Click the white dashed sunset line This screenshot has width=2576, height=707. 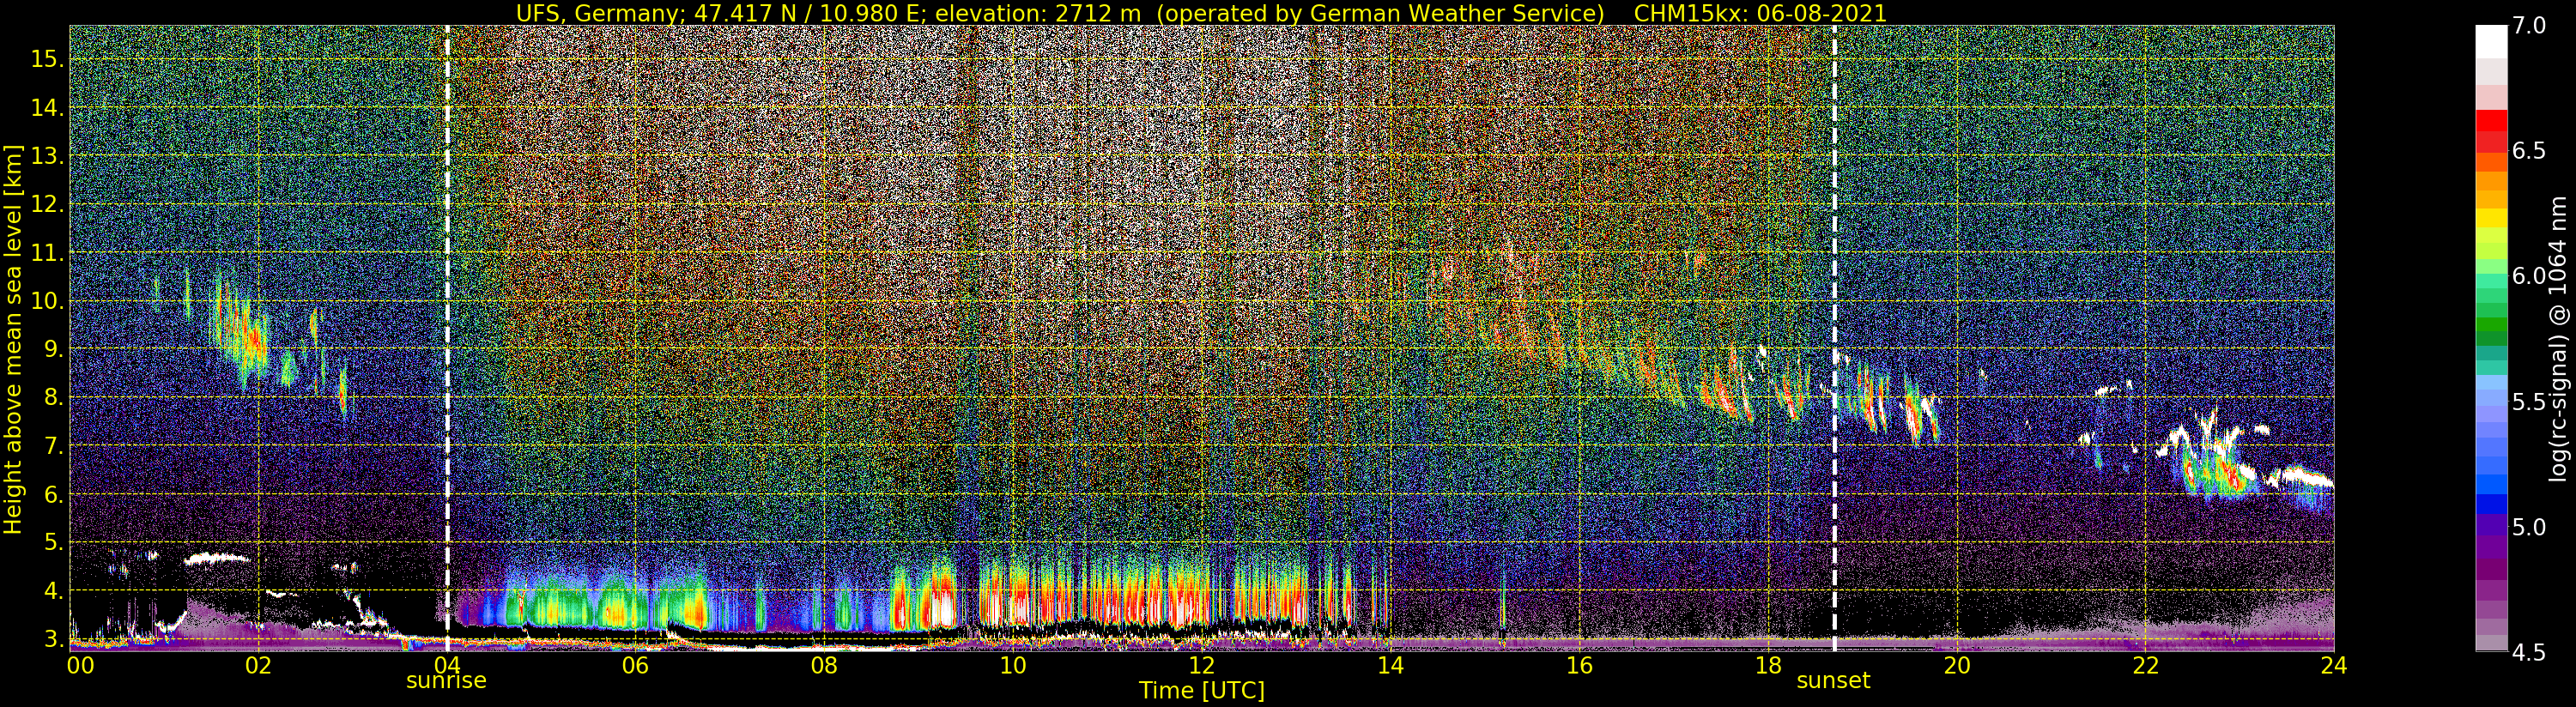click(x=1834, y=300)
